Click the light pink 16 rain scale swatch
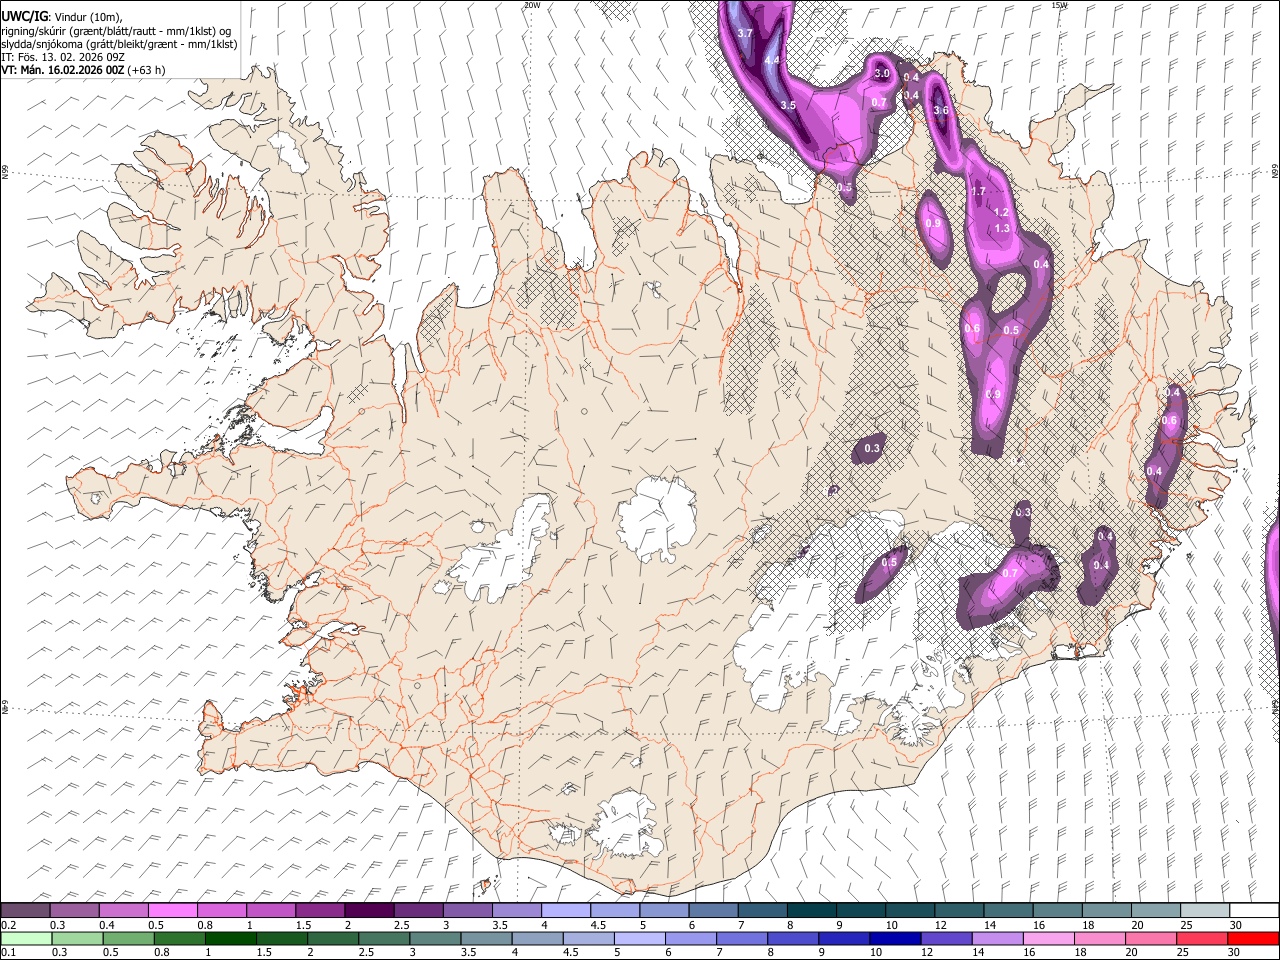This screenshot has height=960, width=1280. click(1047, 938)
